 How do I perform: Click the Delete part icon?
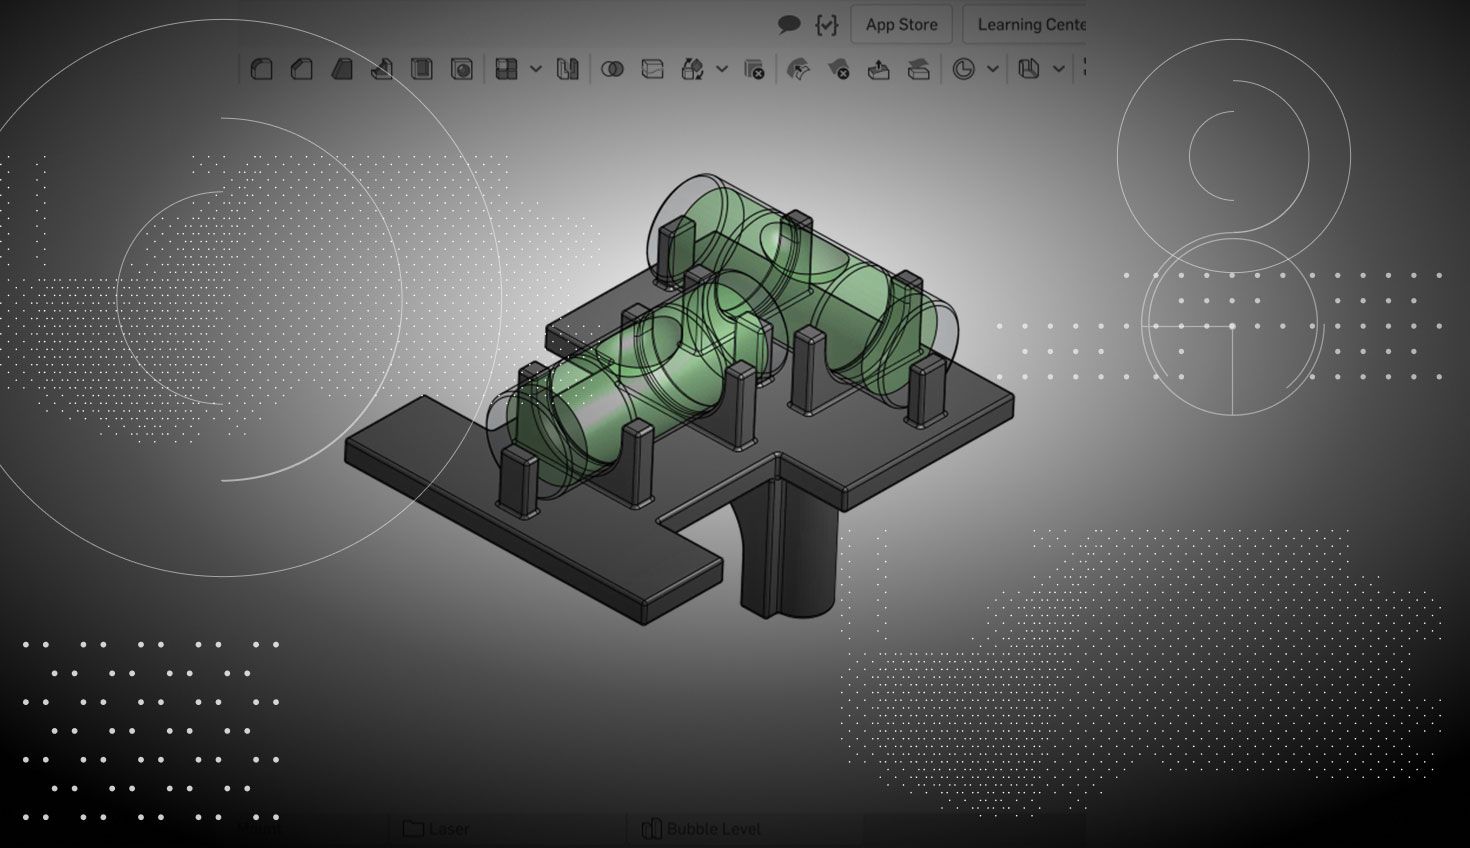[x=754, y=69]
